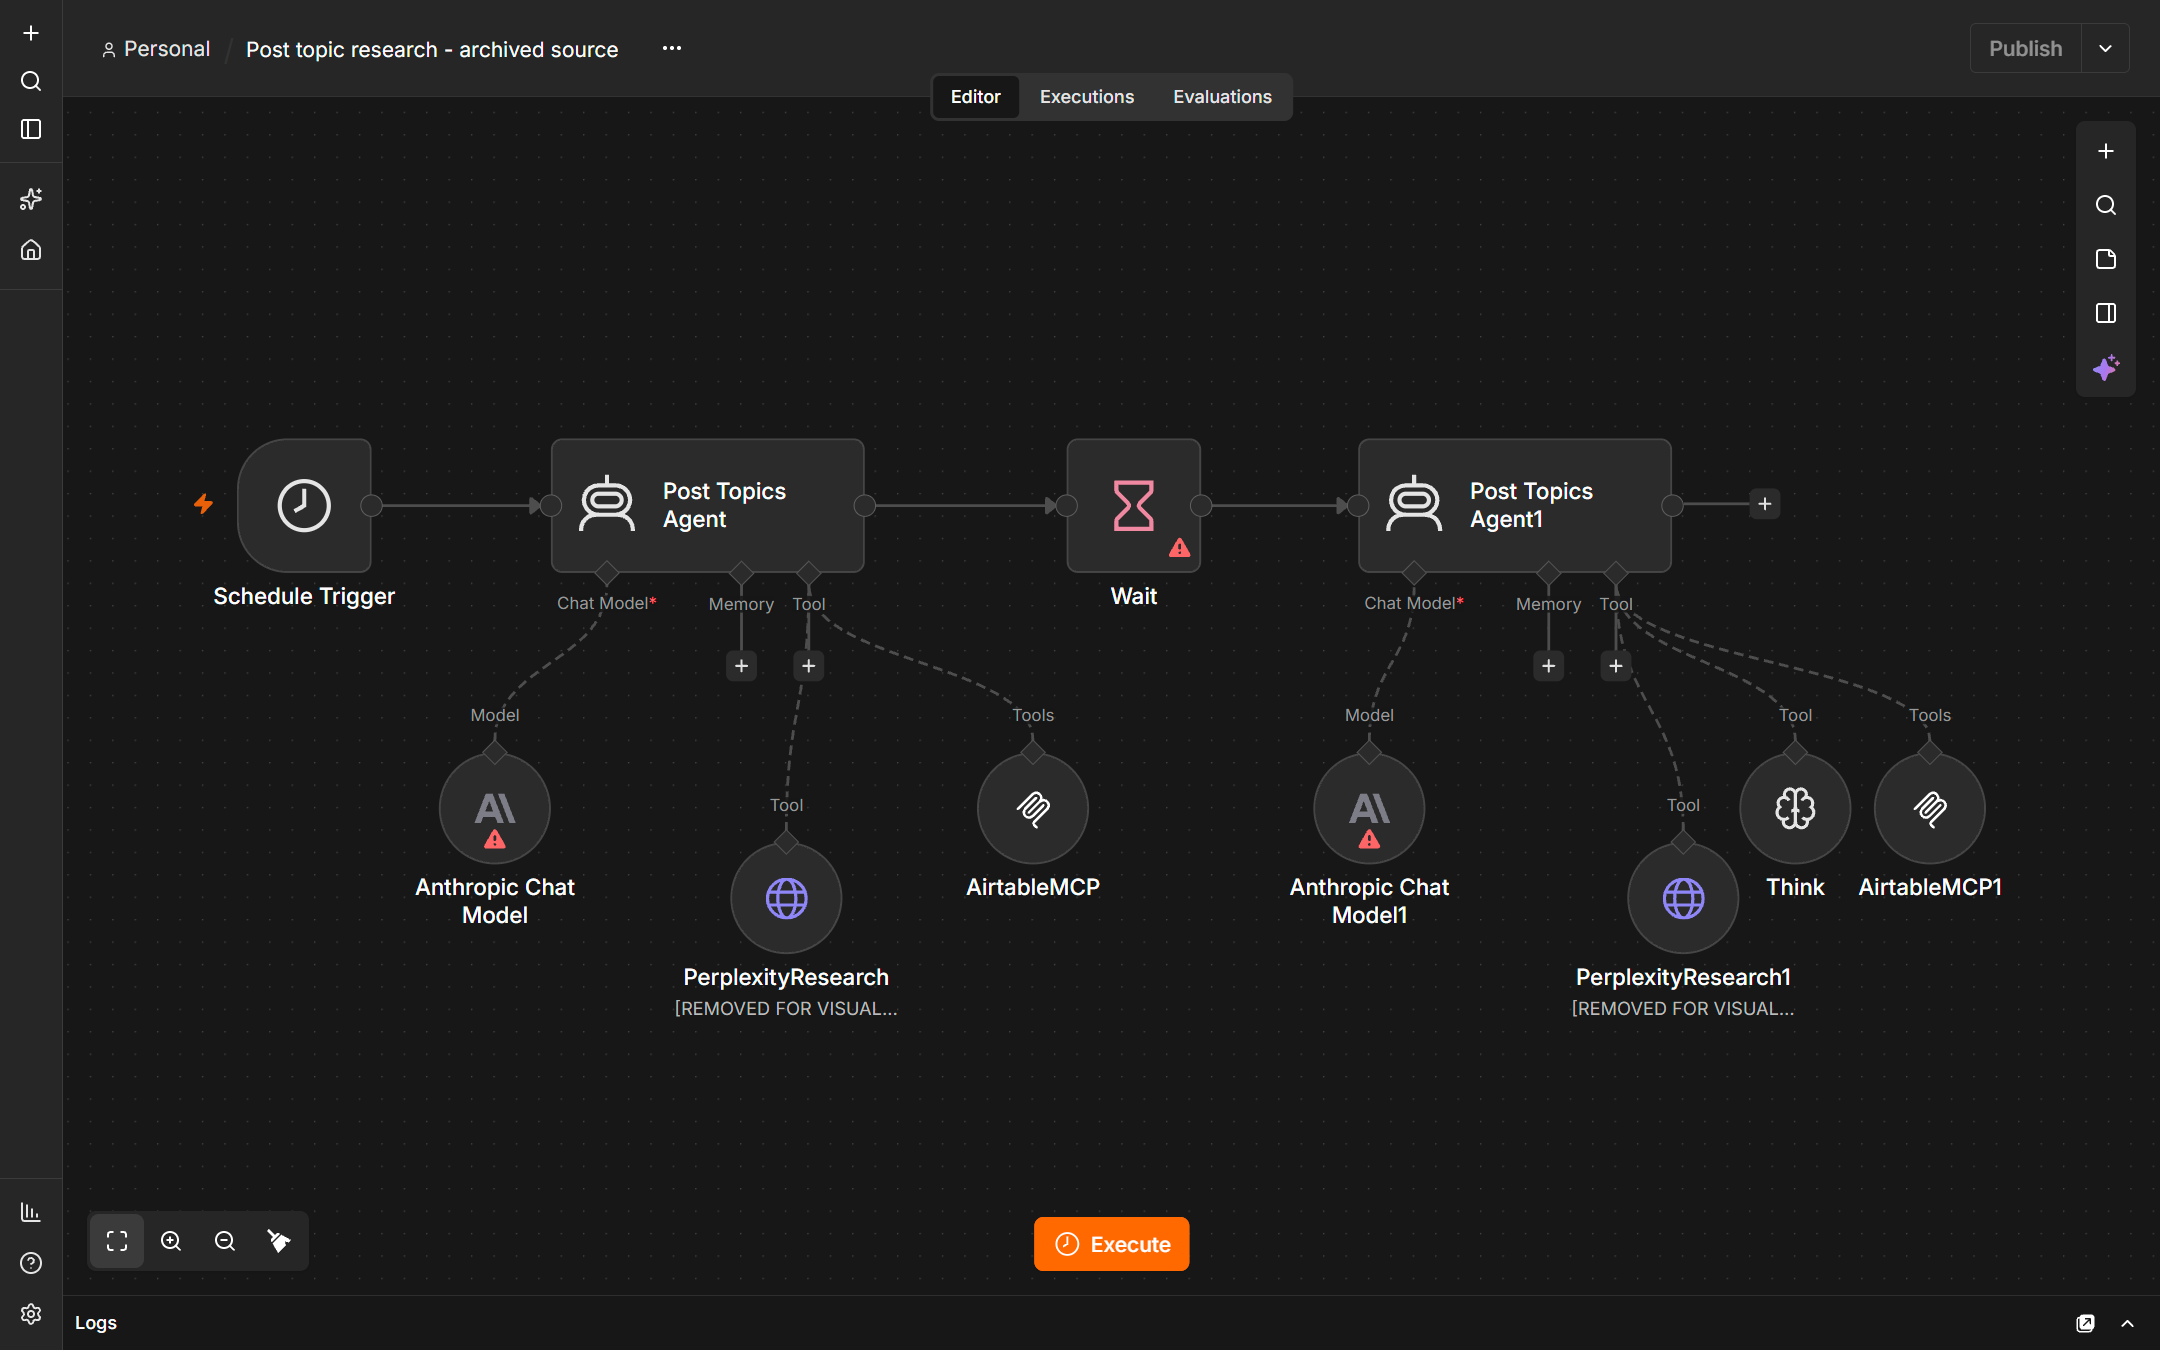Click the fit-to-view zoom icon

(x=117, y=1241)
